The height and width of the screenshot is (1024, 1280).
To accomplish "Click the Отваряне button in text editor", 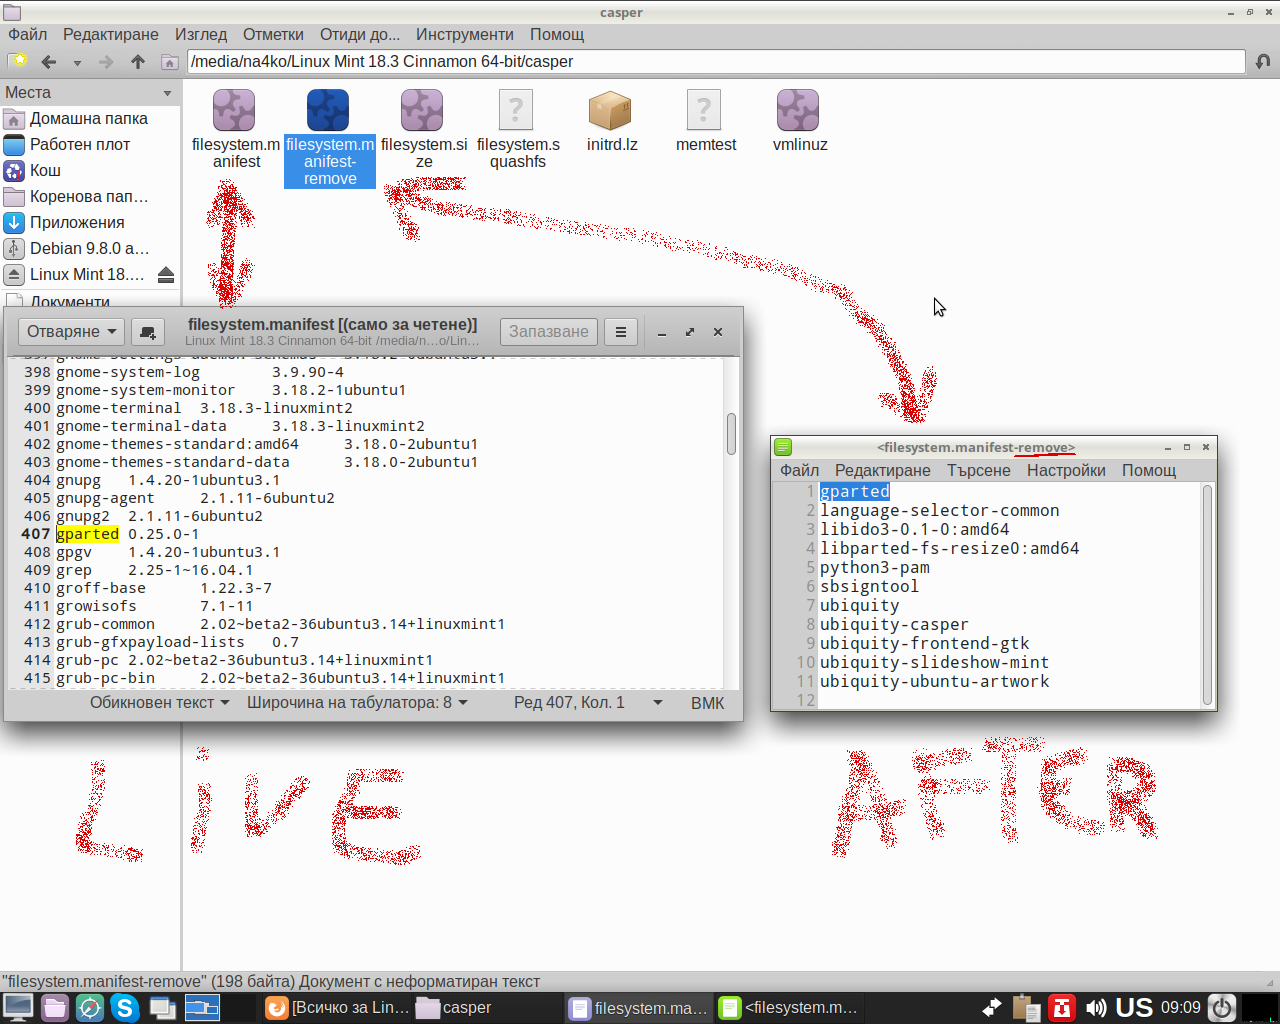I will [x=72, y=332].
